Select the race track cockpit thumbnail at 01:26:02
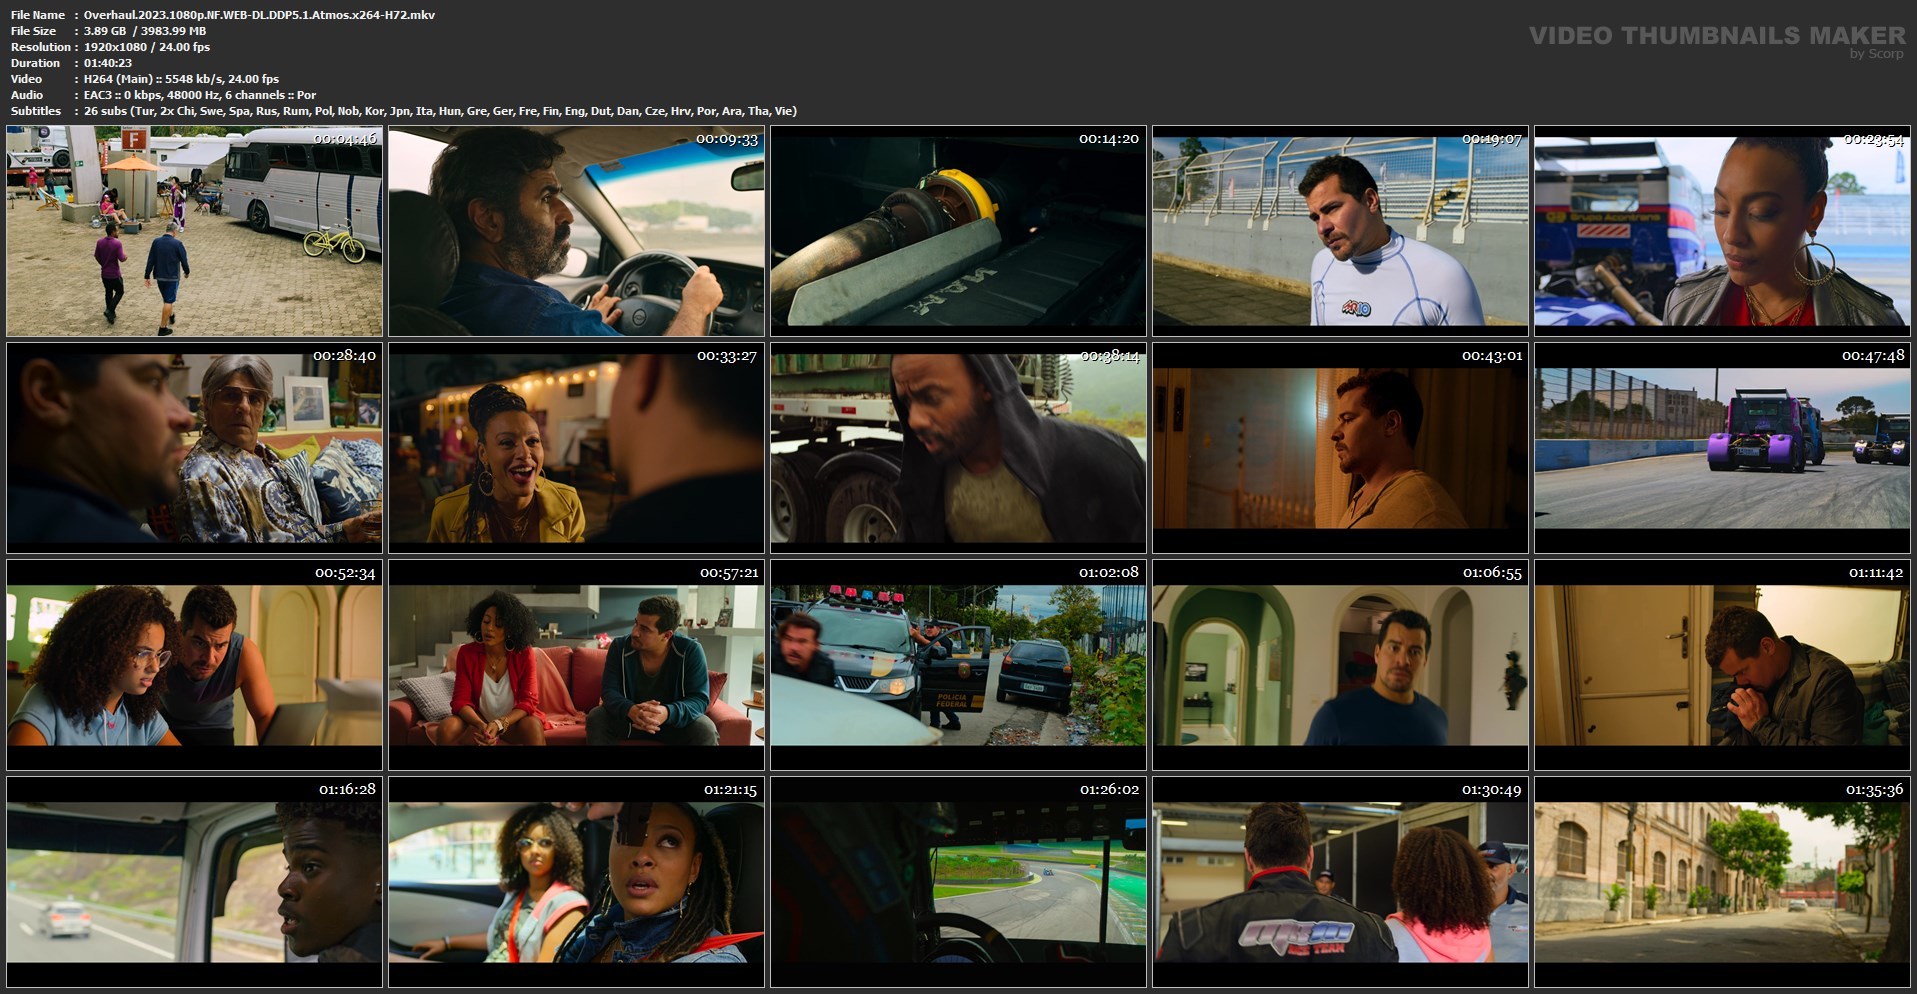This screenshot has height=994, width=1917. tap(958, 882)
